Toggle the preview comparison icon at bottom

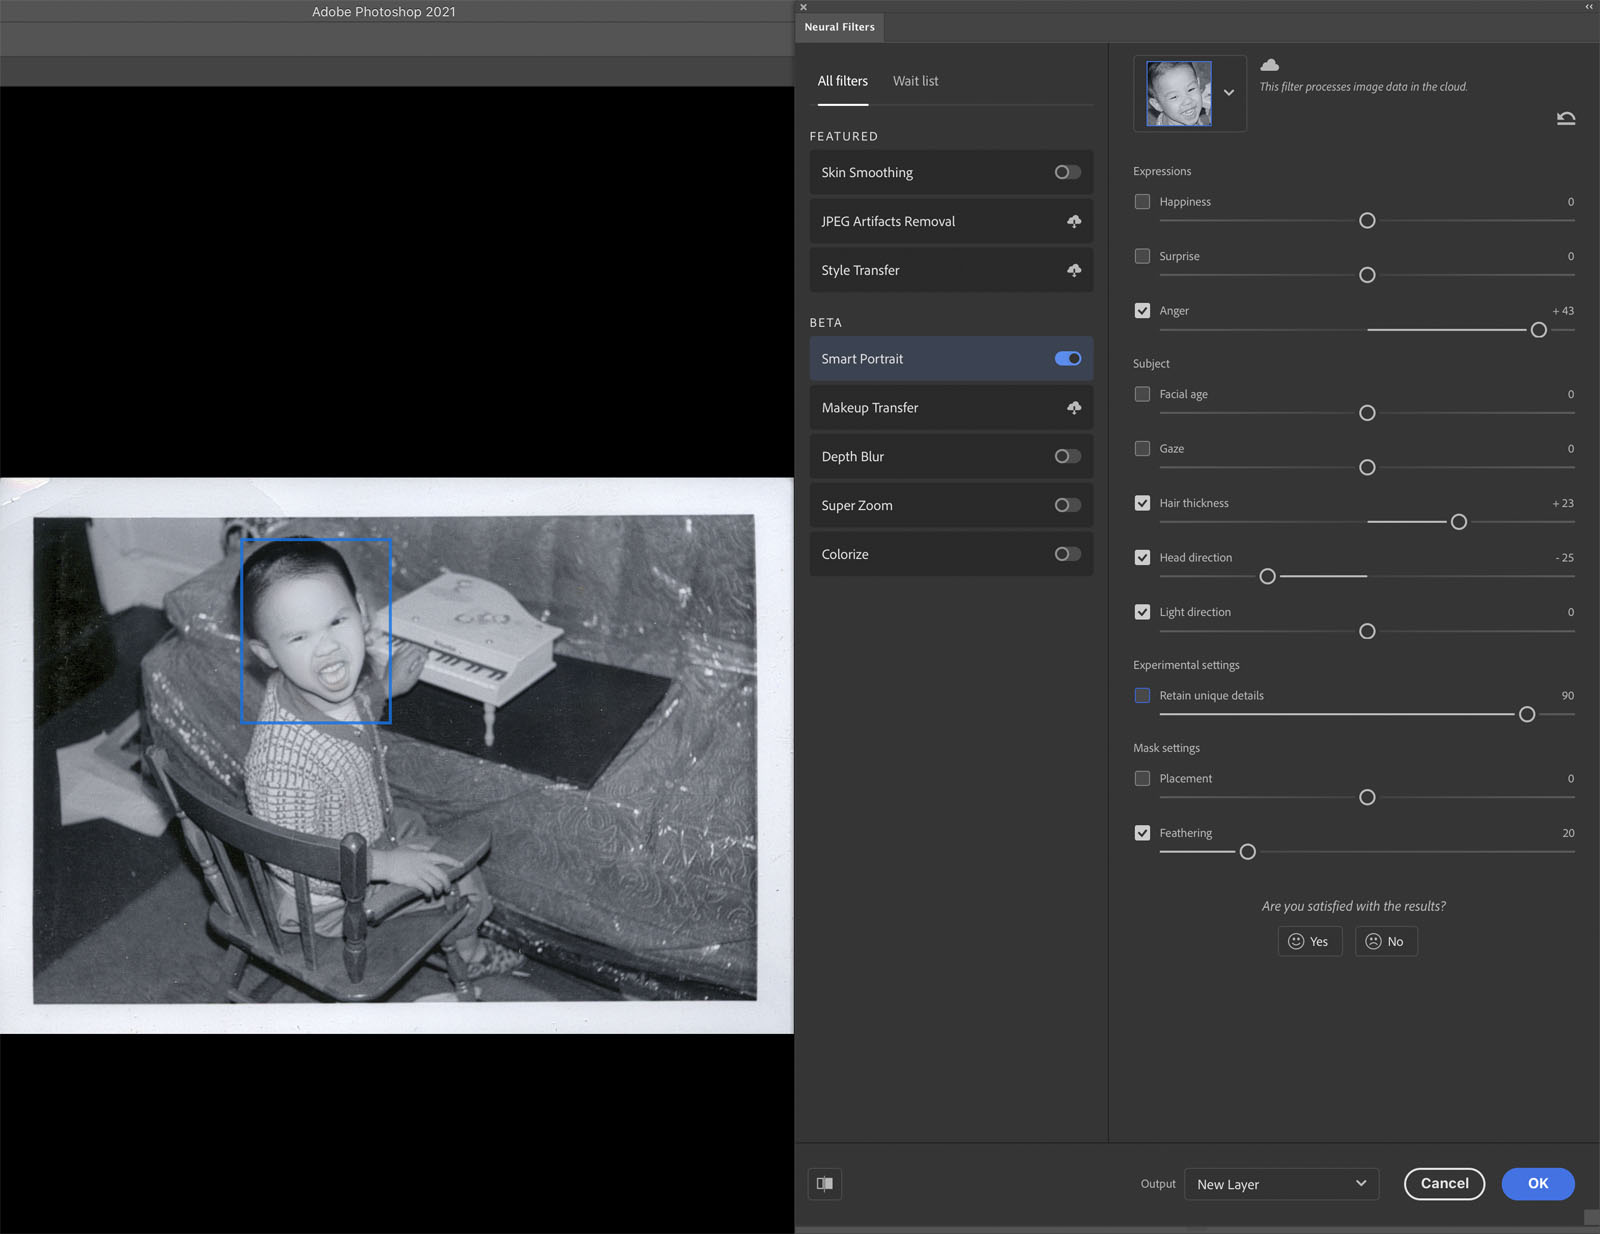point(825,1183)
